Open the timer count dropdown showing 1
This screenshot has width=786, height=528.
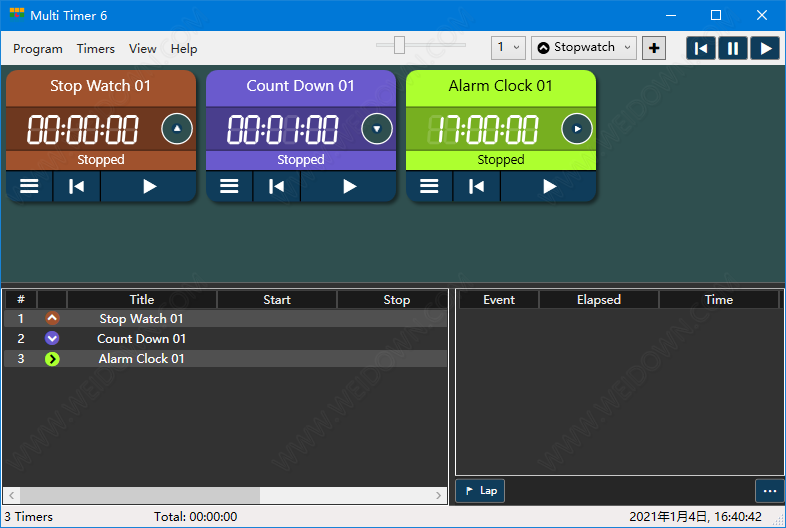coord(508,48)
